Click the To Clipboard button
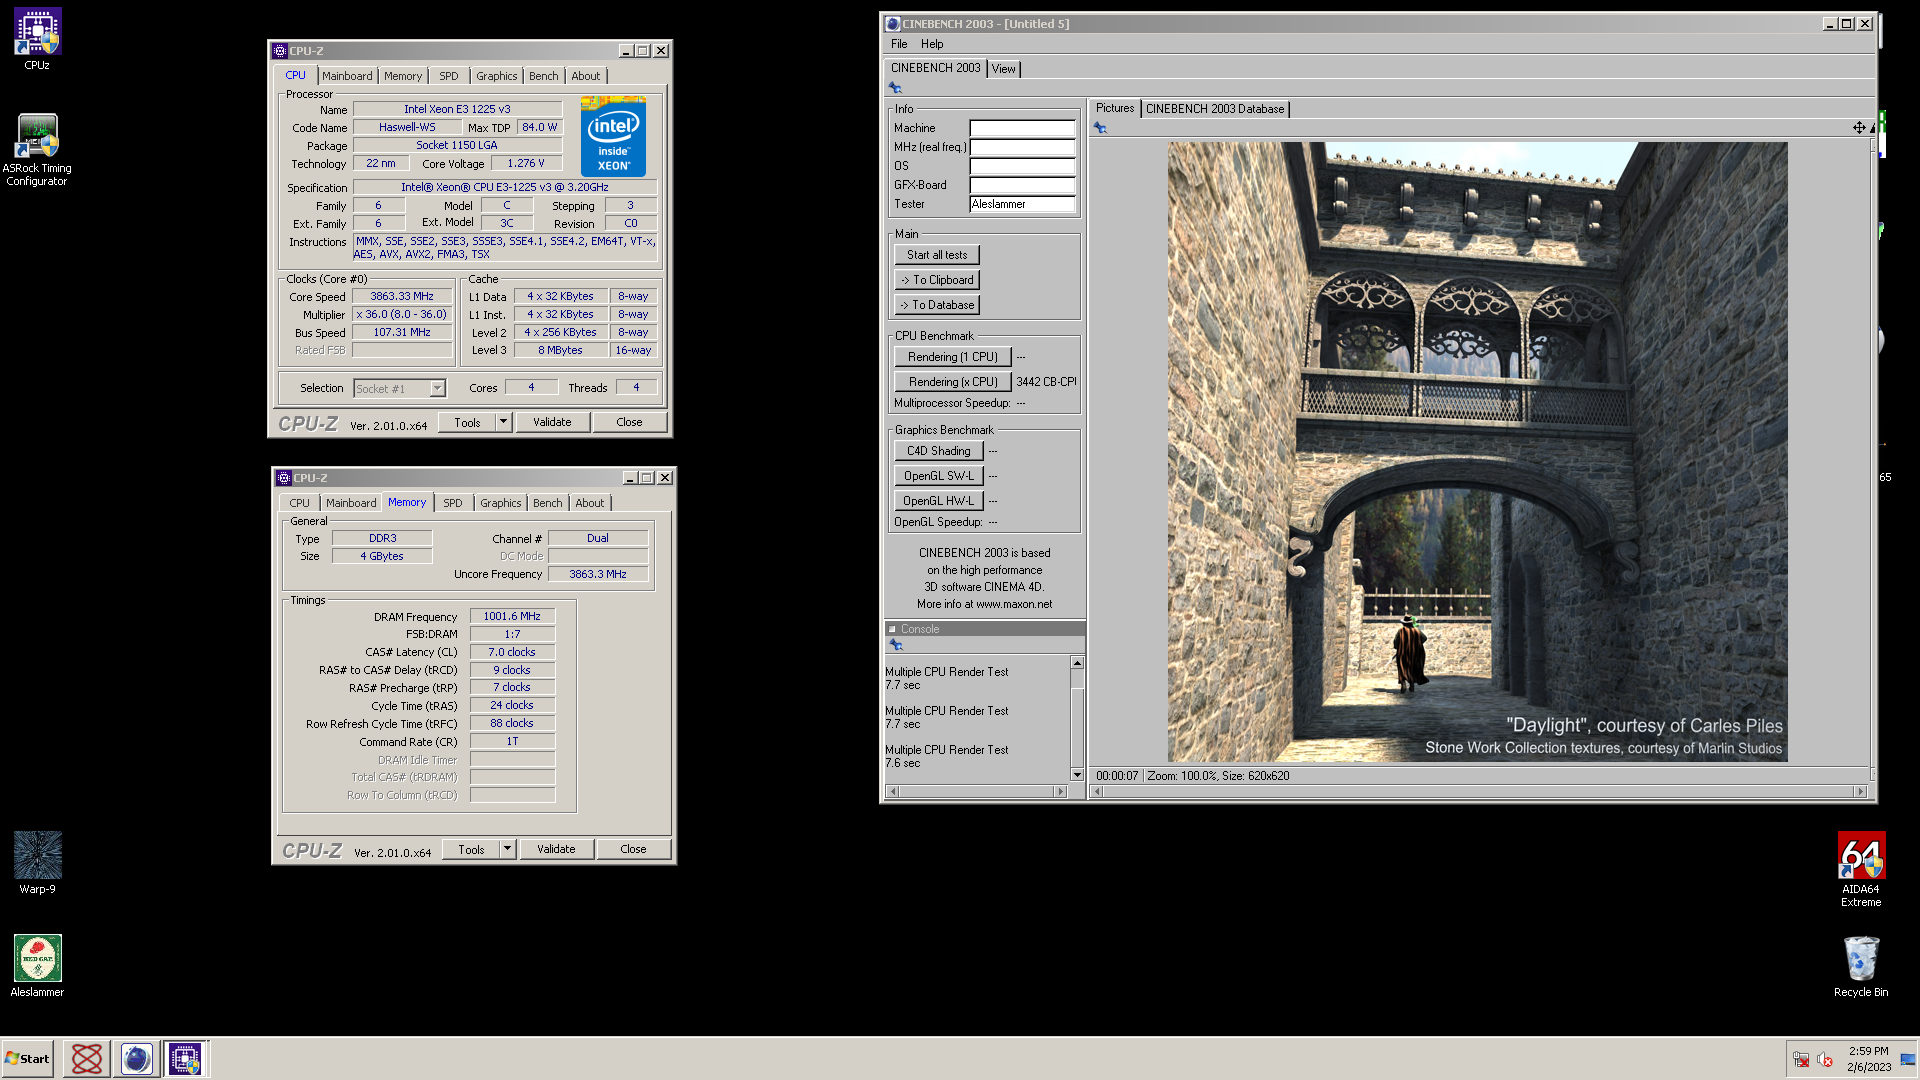 click(x=937, y=280)
